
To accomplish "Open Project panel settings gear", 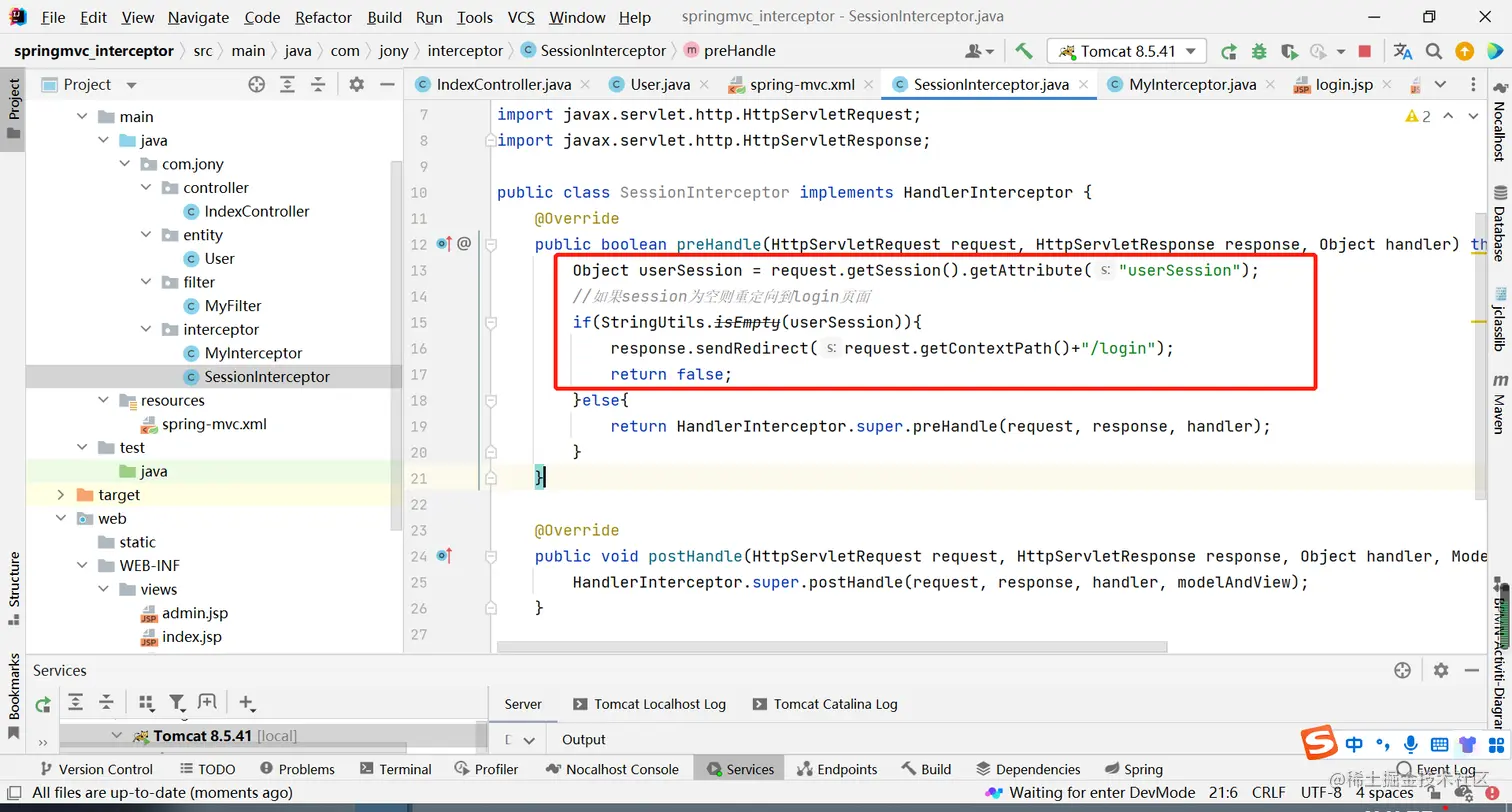I will click(x=357, y=85).
